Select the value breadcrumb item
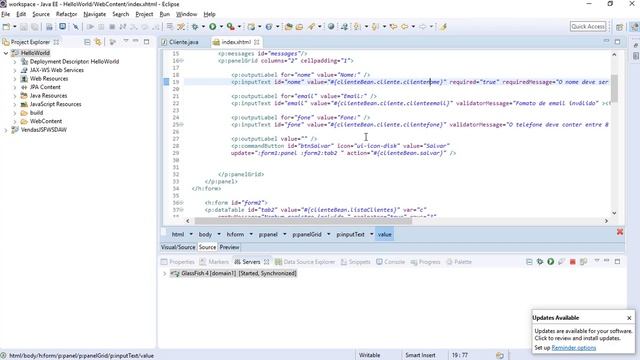Image resolution: width=640 pixels, height=360 pixels. click(384, 234)
